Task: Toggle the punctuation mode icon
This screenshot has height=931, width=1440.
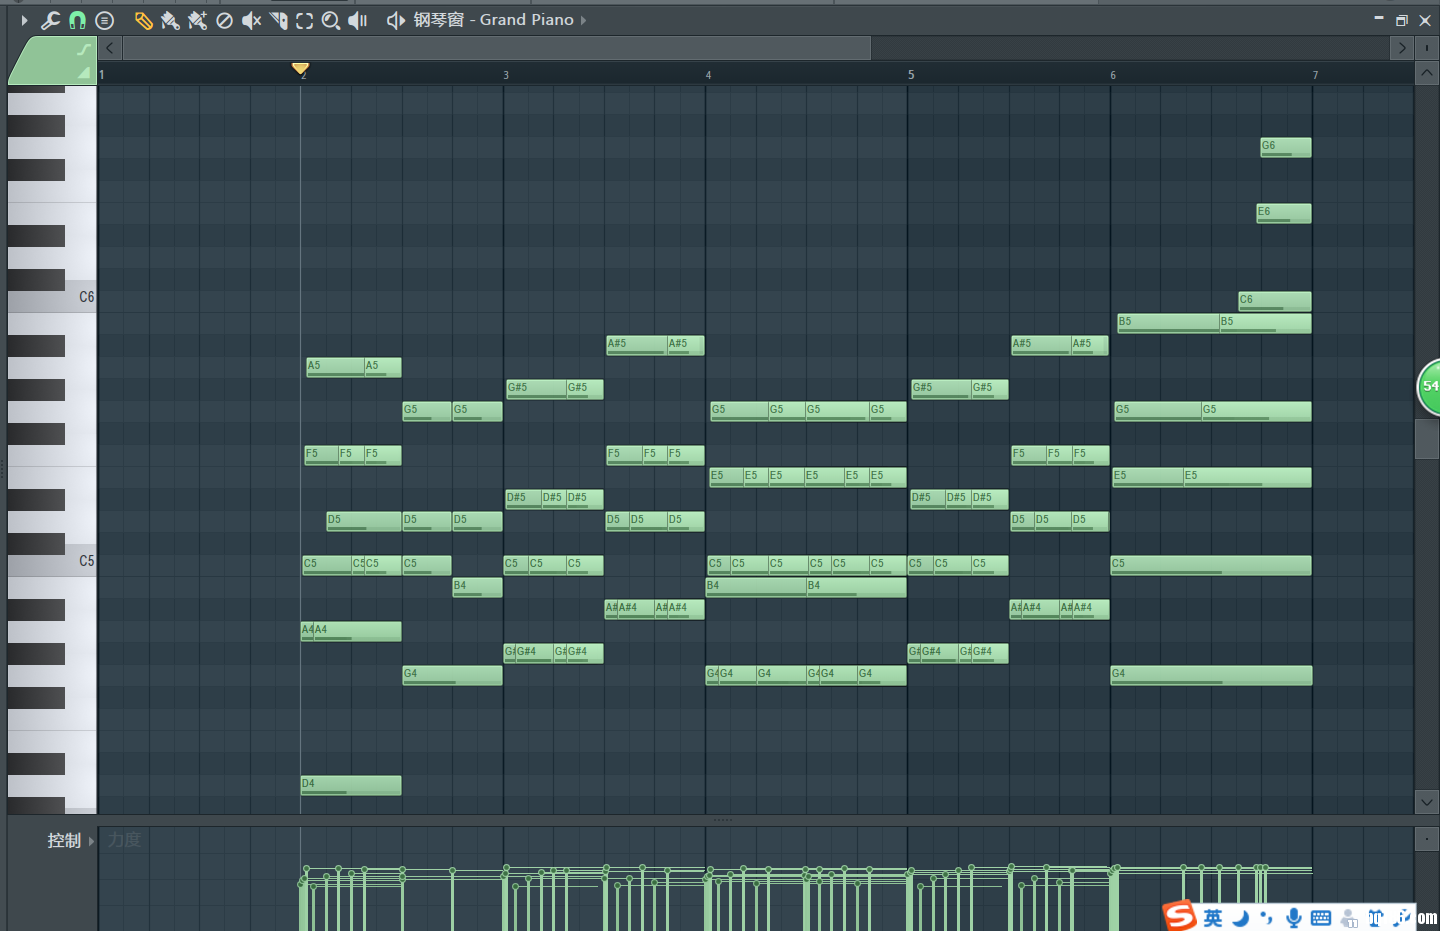Action: (x=1267, y=918)
